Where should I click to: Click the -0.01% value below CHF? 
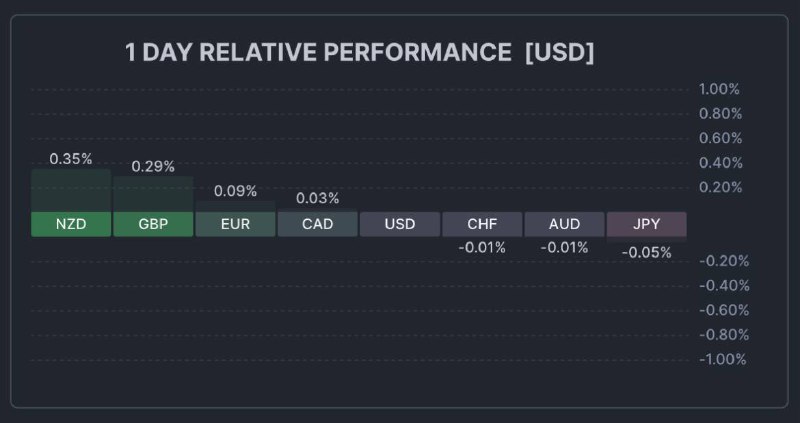point(482,247)
